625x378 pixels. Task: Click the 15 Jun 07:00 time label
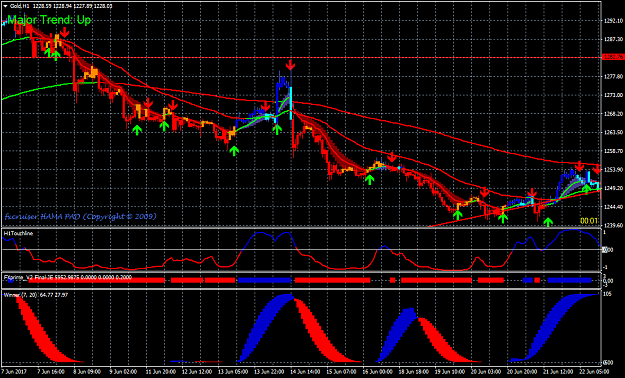click(342, 372)
